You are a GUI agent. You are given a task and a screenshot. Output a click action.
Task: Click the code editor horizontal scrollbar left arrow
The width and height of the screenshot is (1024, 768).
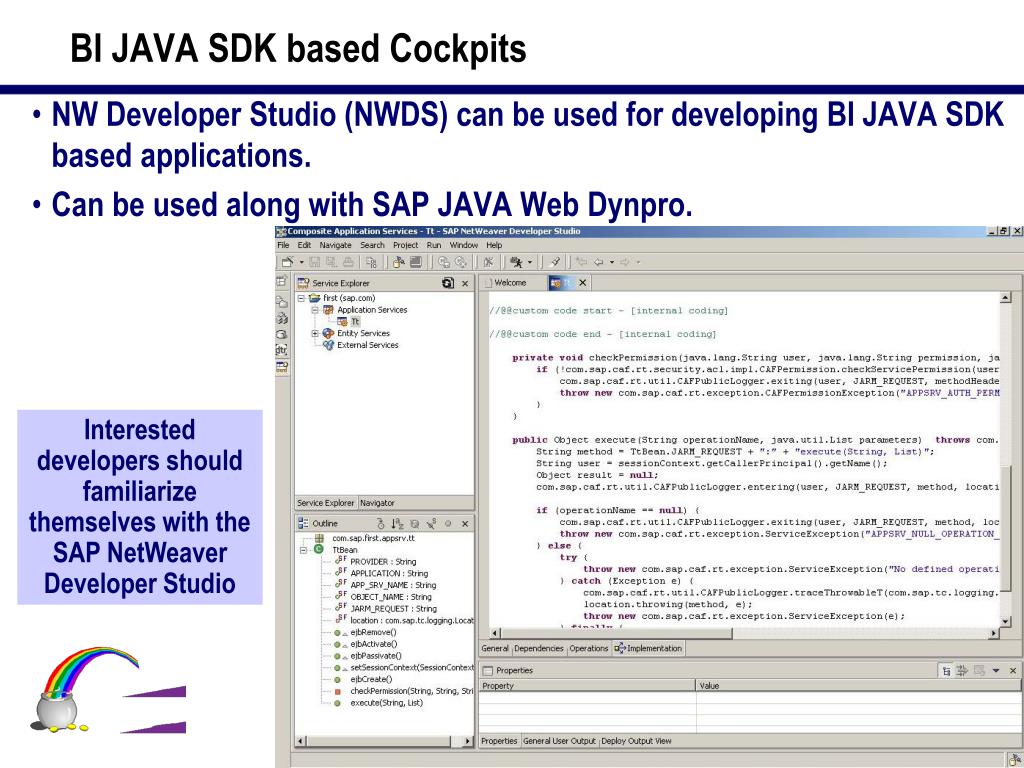click(494, 633)
